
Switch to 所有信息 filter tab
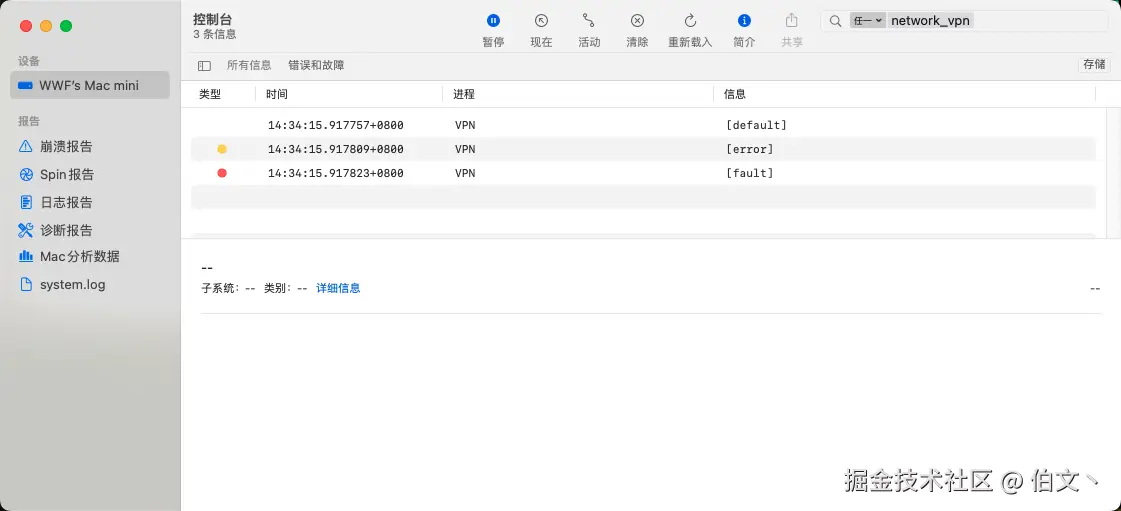[249, 65]
